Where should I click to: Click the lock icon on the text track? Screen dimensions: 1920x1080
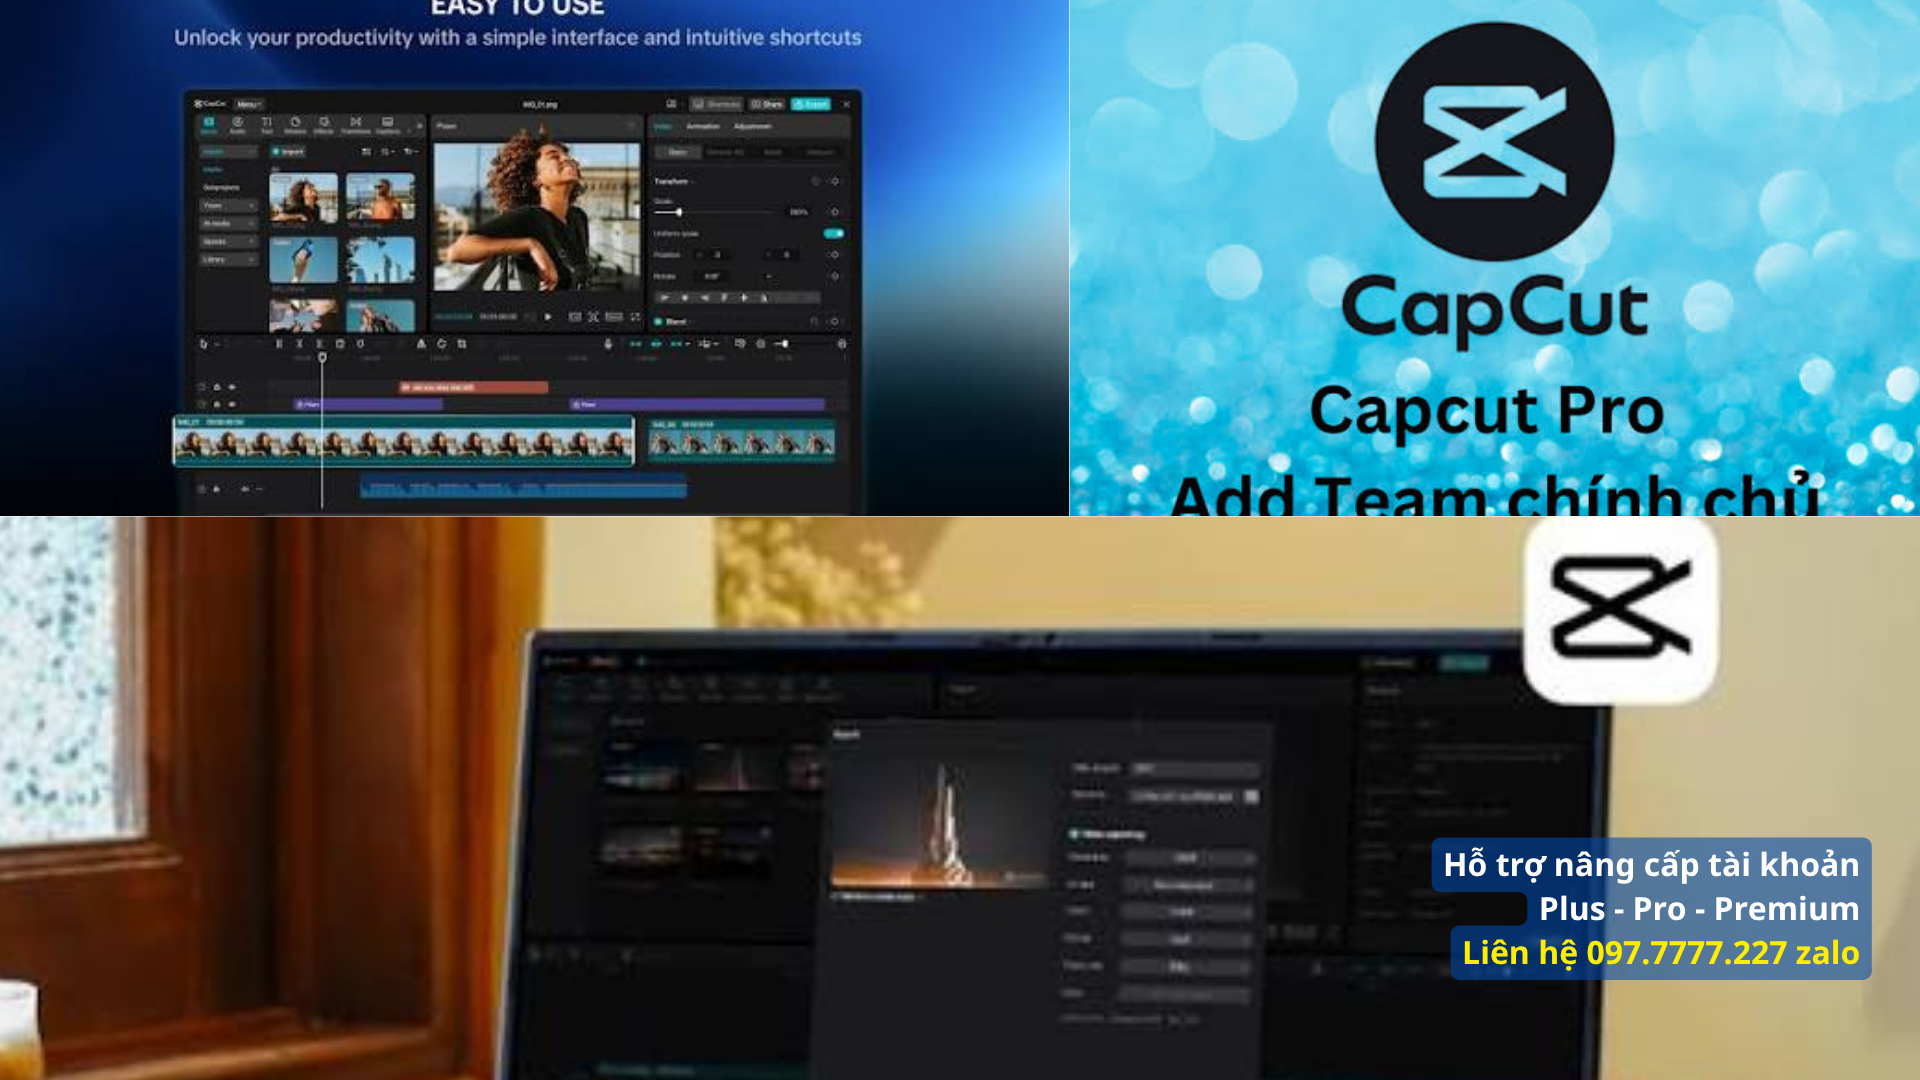(217, 387)
